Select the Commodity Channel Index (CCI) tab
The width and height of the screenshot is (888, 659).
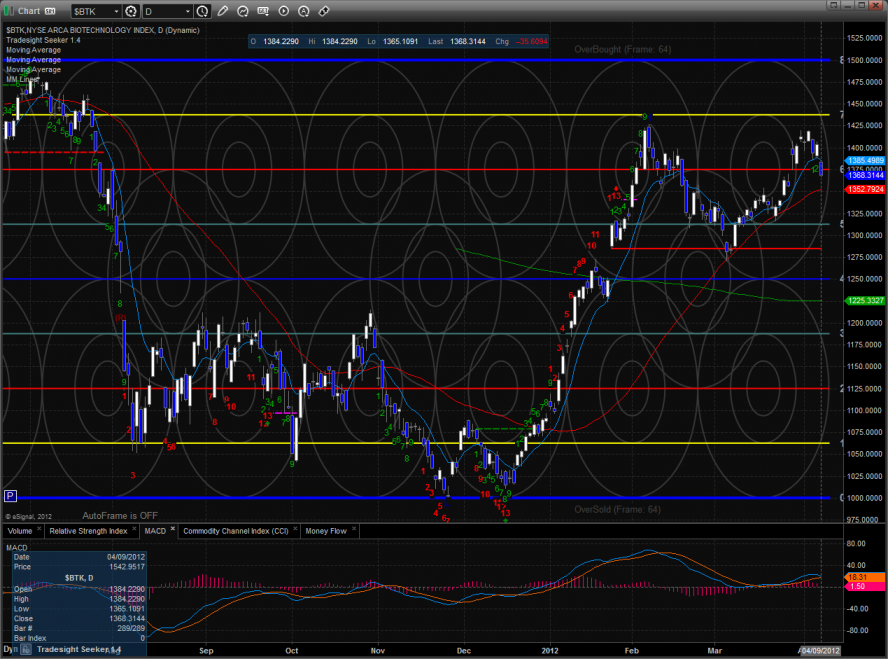(237, 531)
